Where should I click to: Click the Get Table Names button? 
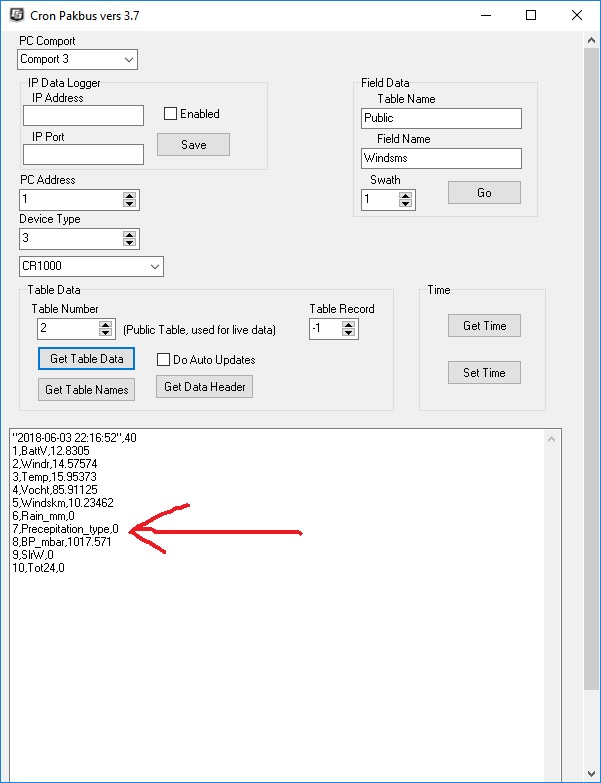[x=86, y=390]
